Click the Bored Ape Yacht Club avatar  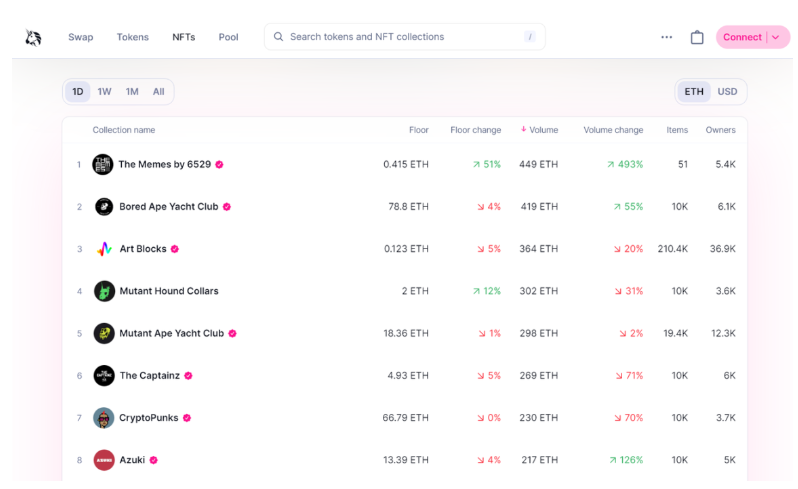pos(104,207)
